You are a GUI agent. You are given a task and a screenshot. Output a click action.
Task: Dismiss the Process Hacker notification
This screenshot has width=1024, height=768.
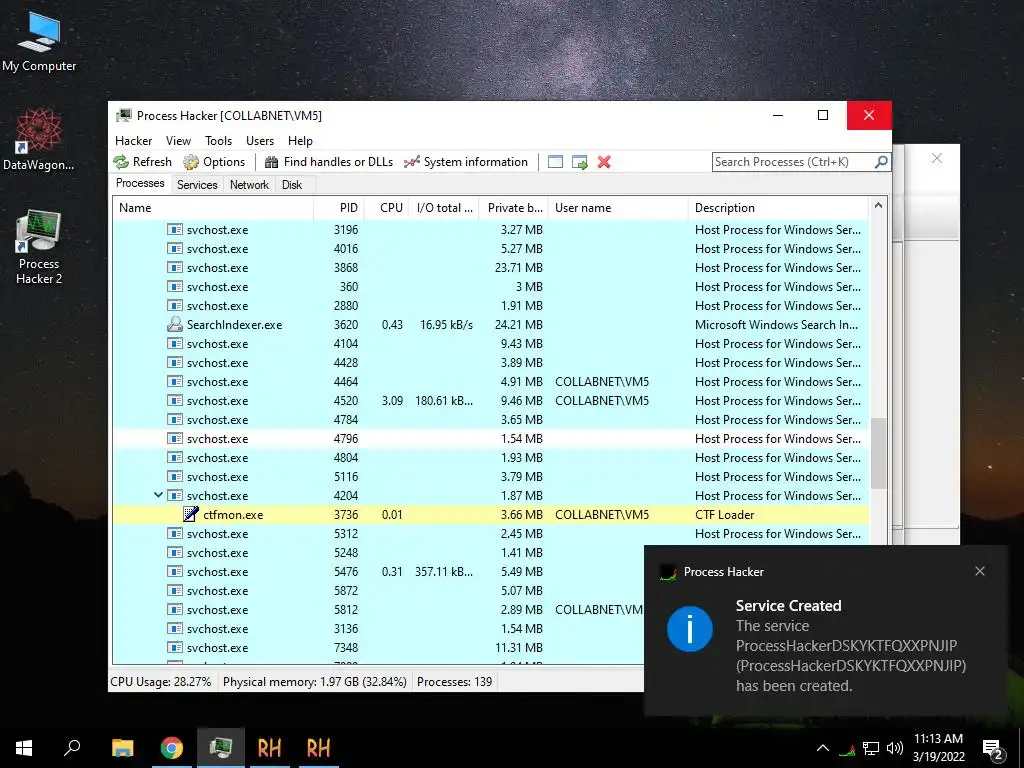tap(980, 571)
